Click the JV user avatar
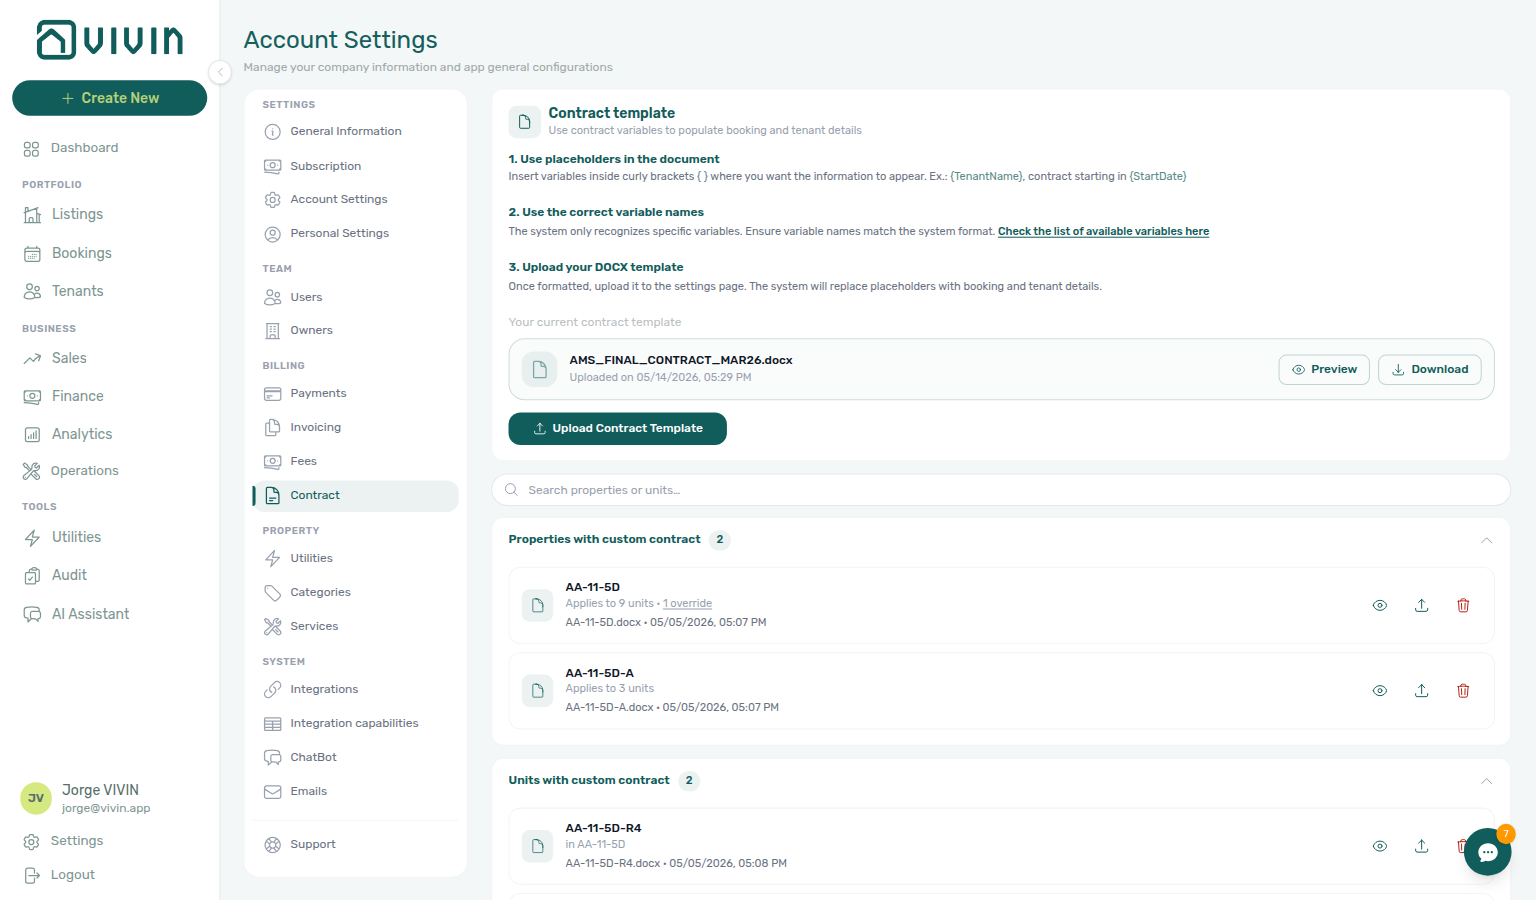Screen dimensions: 1536x900 click(36, 798)
